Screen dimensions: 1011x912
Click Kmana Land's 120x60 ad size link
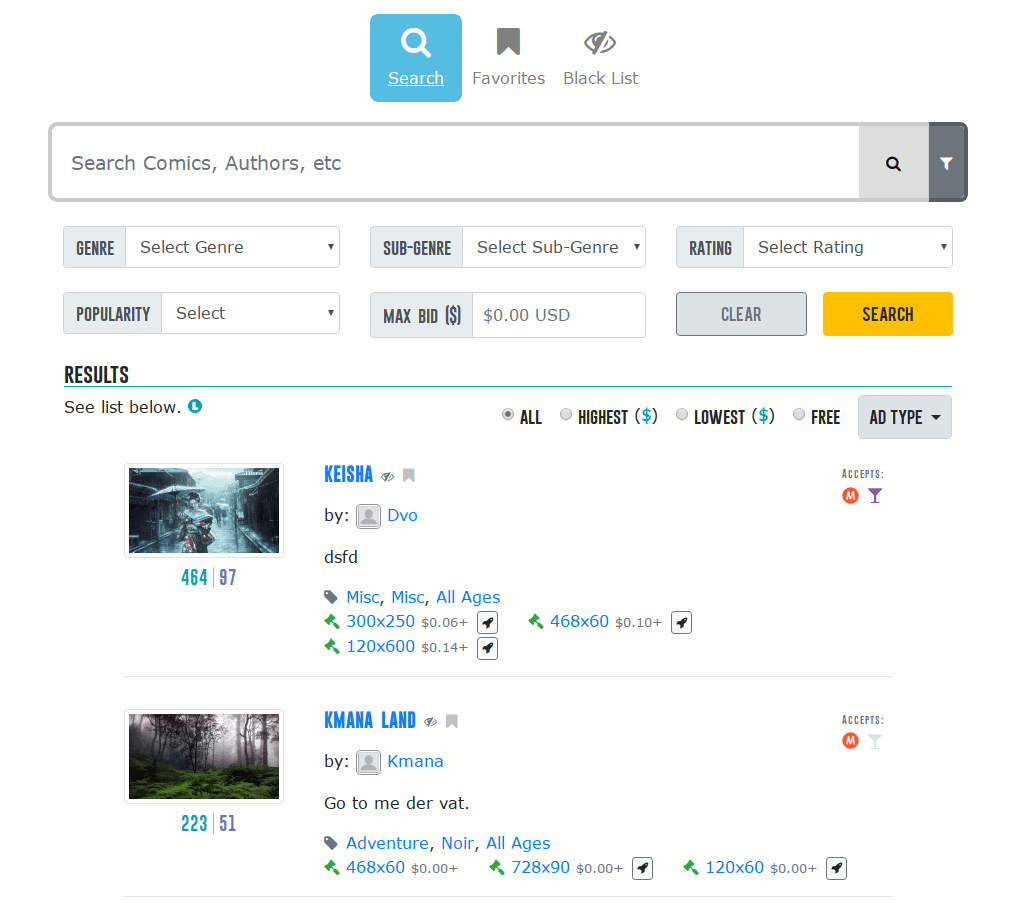(734, 867)
